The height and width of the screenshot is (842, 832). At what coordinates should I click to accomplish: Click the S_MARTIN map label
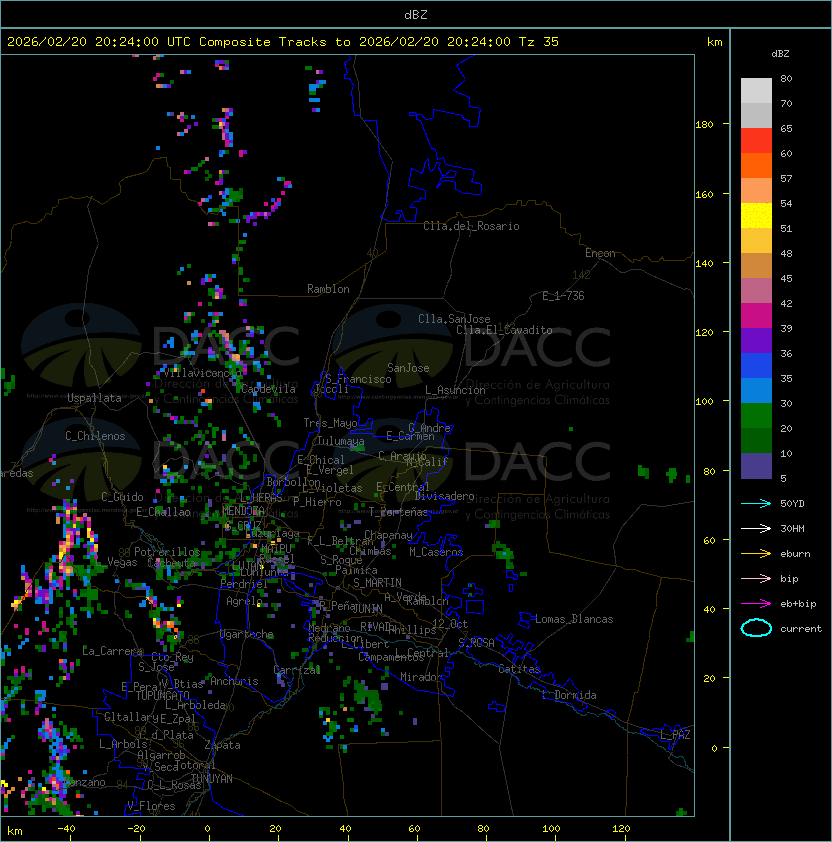(x=378, y=583)
